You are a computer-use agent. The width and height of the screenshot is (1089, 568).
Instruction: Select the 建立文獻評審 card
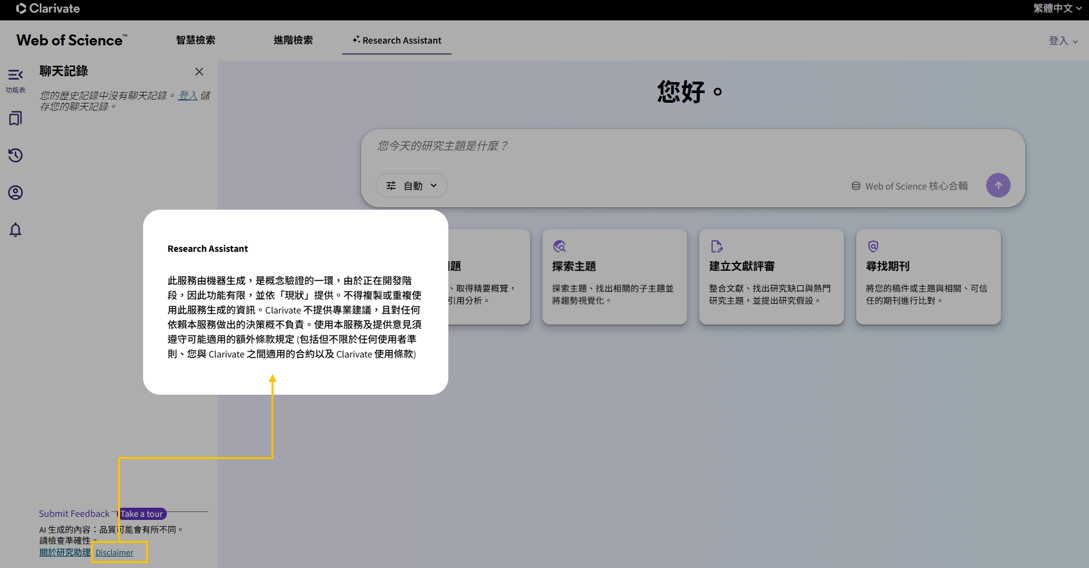[x=772, y=276]
